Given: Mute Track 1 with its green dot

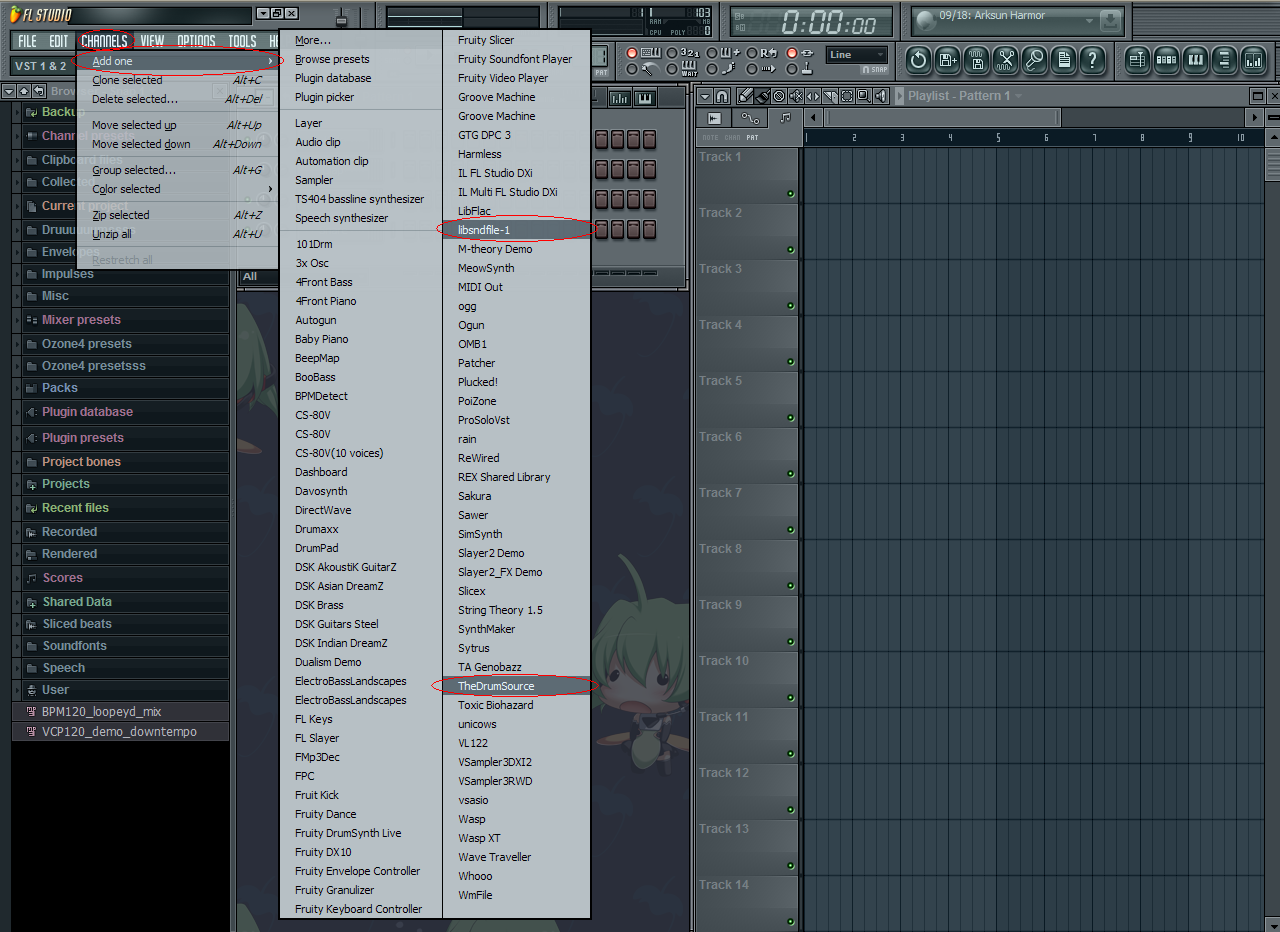Looking at the screenshot, I should click(790, 194).
